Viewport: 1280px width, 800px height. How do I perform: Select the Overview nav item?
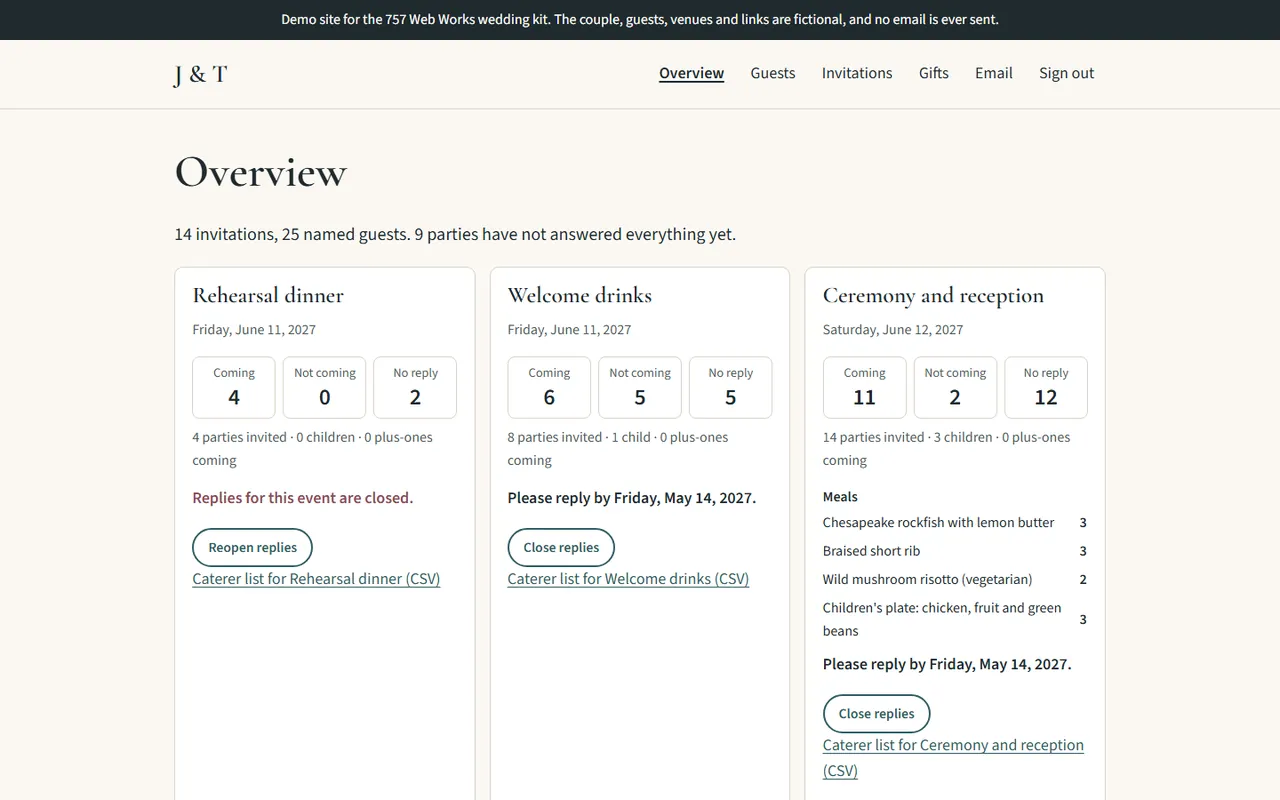tap(691, 73)
